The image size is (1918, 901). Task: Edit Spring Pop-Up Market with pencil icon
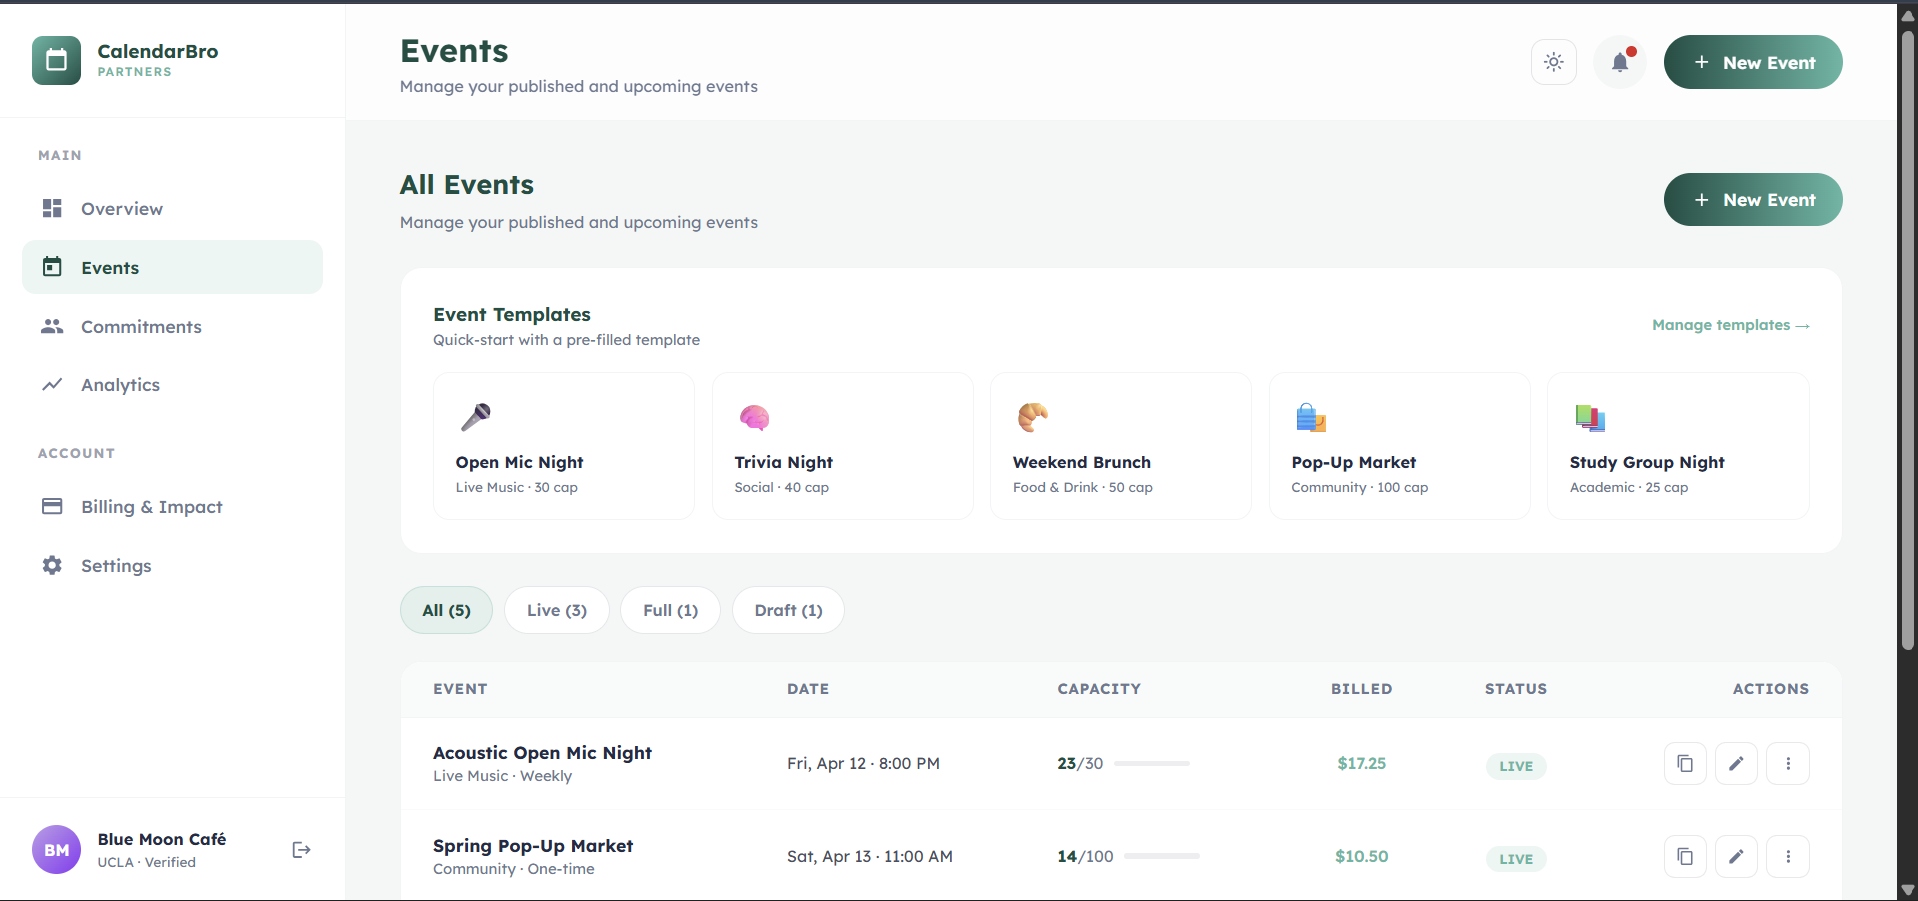[1737, 856]
